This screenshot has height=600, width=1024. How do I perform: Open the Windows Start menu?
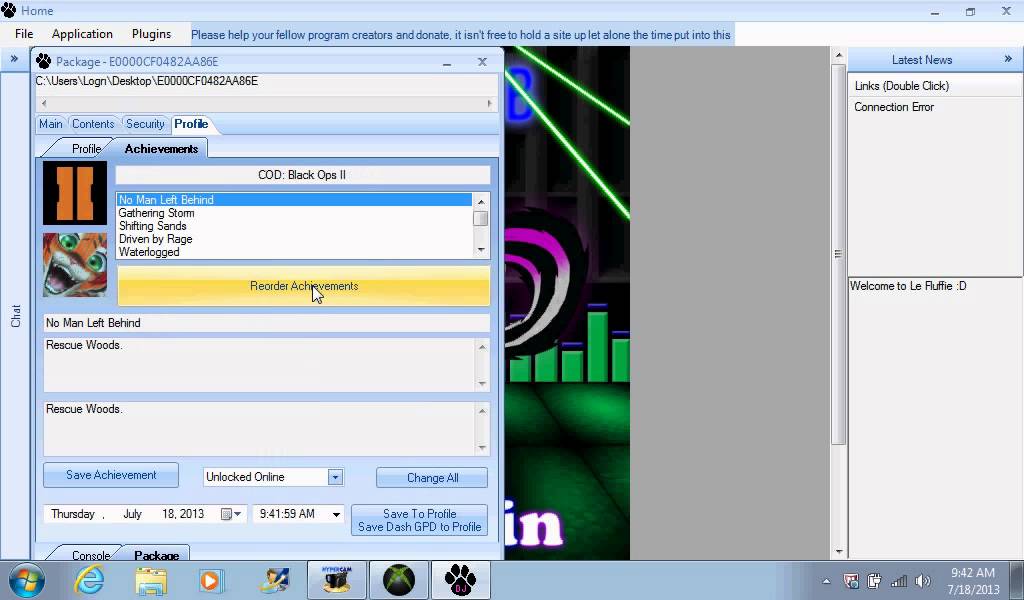[26, 580]
